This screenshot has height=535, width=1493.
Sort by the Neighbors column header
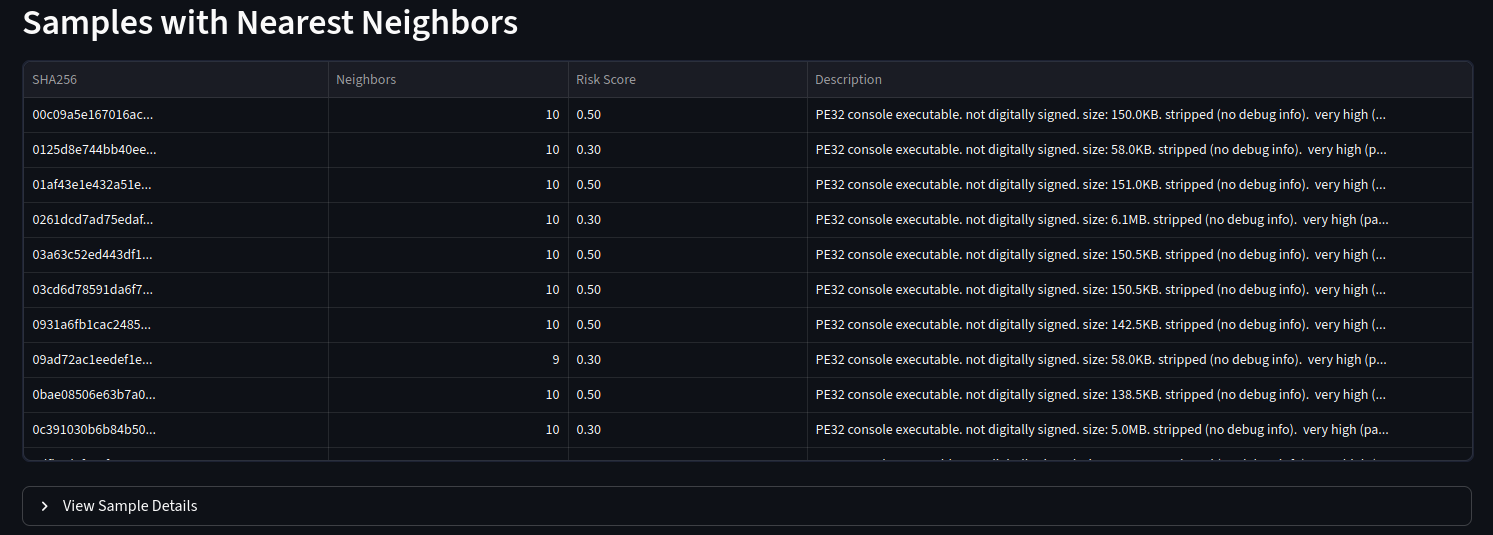(x=366, y=80)
